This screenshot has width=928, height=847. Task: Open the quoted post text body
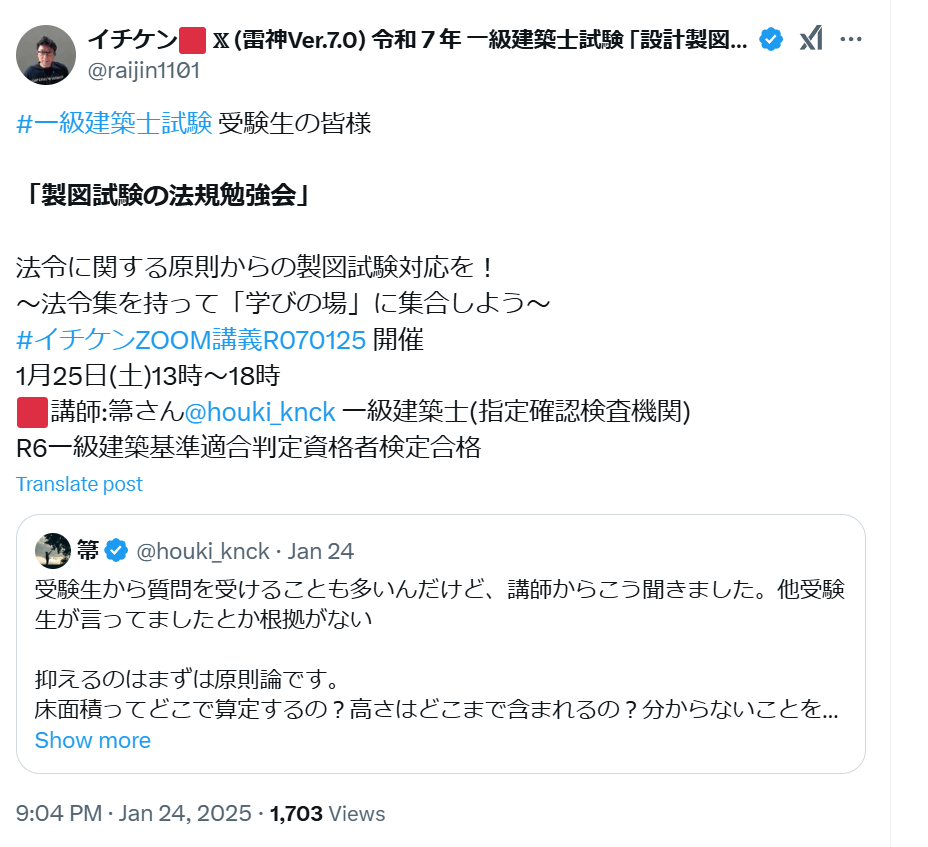click(439, 649)
